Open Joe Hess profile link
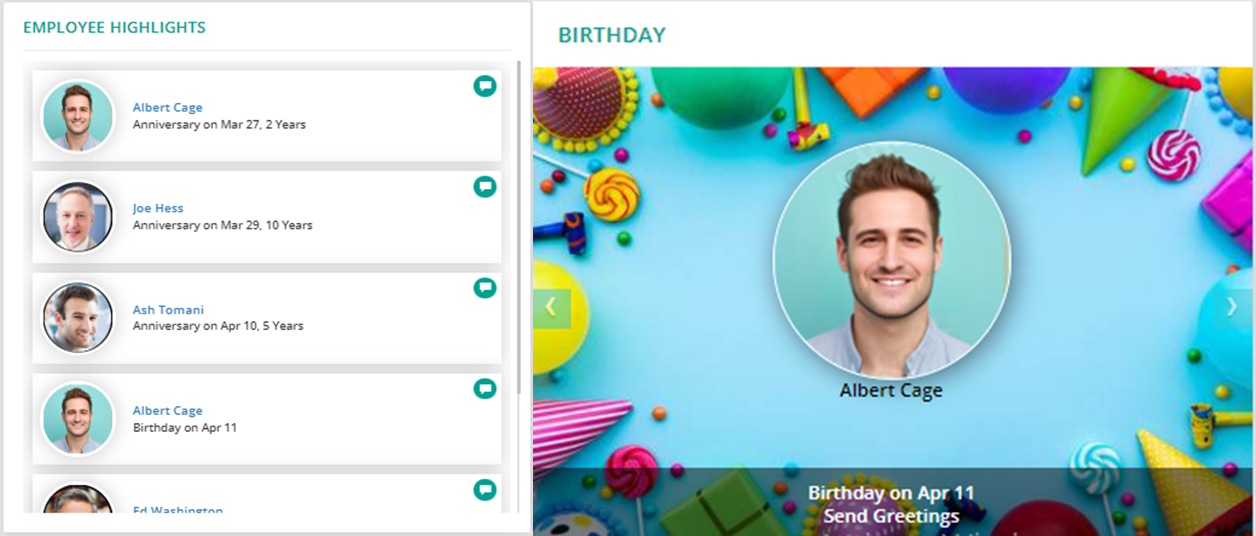The height and width of the screenshot is (536, 1256). 158,209
